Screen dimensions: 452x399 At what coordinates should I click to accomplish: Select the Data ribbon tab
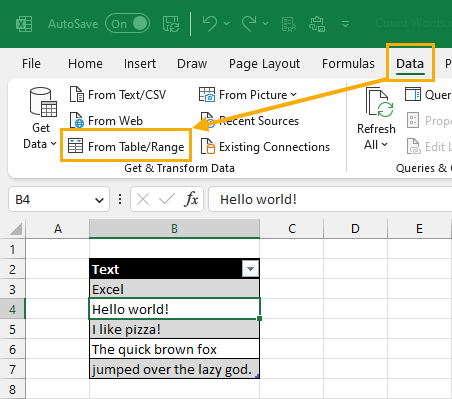coord(410,63)
